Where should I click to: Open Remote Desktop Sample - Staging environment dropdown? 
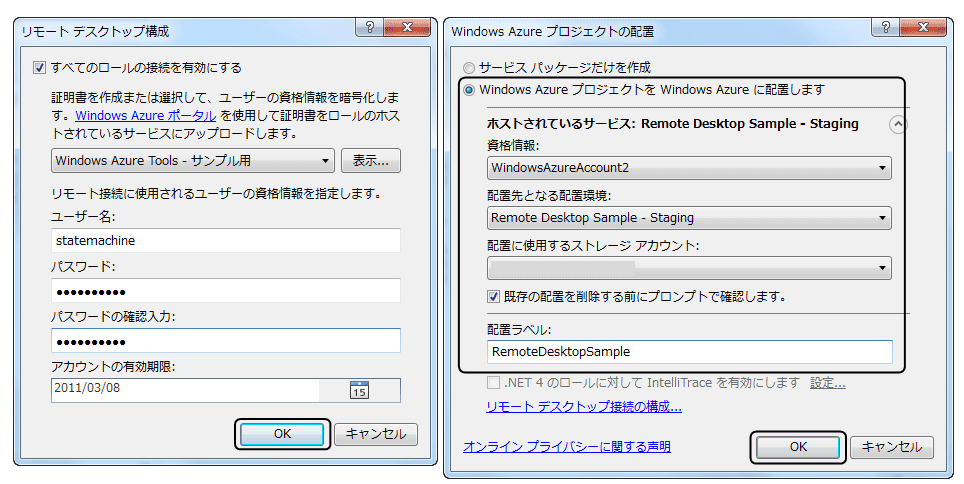689,218
